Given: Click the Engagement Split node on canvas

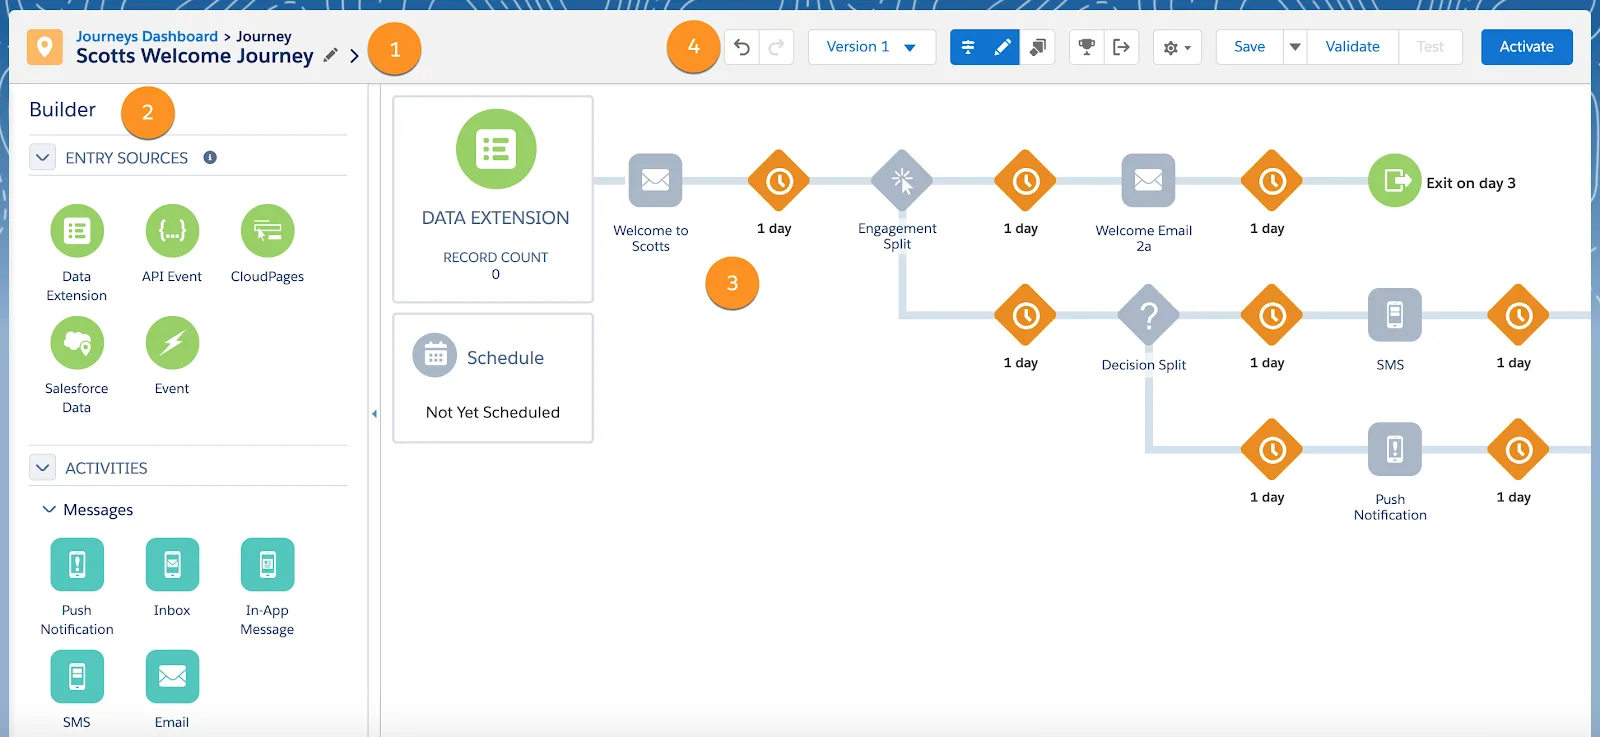Looking at the screenshot, I should pos(901,181).
